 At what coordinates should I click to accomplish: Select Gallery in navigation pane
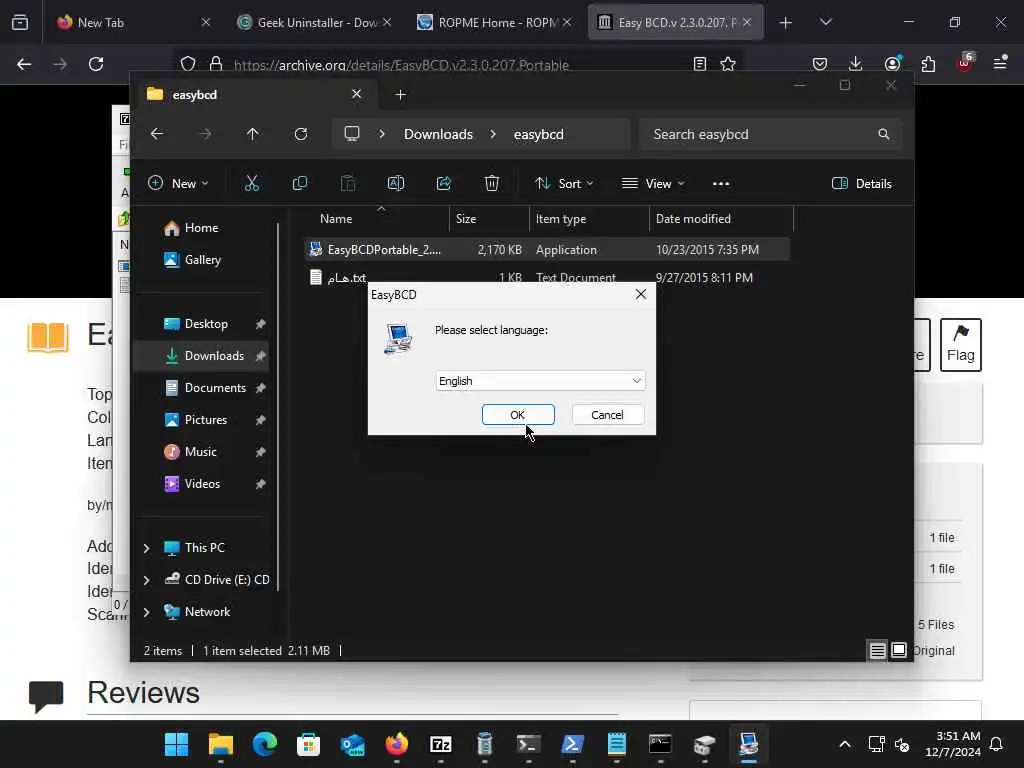(x=202, y=260)
